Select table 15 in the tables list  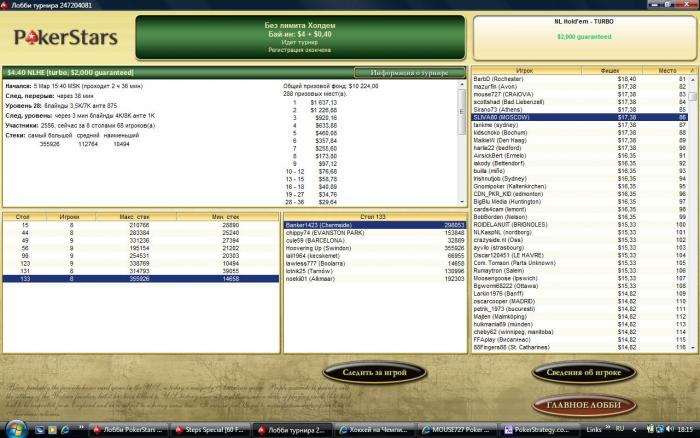click(141, 225)
